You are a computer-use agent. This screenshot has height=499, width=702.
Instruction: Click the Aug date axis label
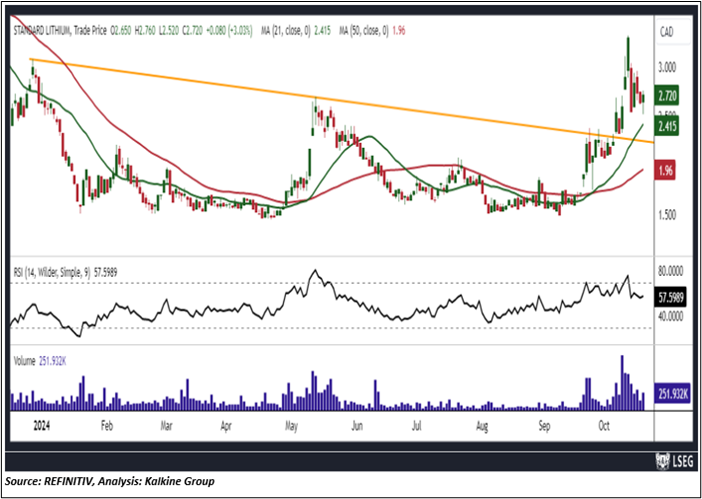pyautogui.click(x=482, y=426)
